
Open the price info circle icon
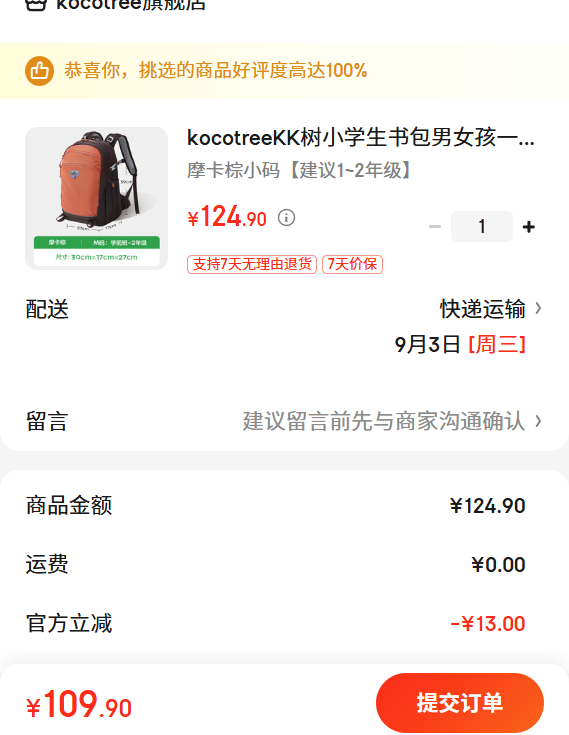coord(286,218)
